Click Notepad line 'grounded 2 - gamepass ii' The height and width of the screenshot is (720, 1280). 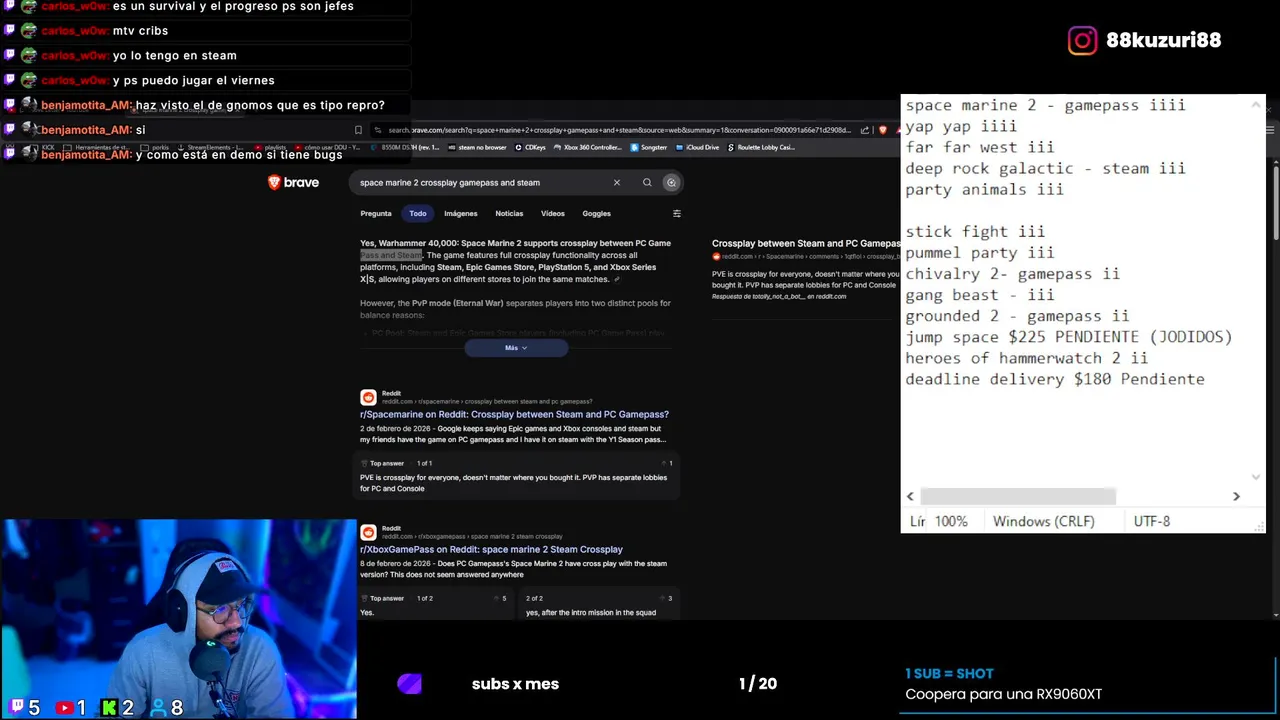coord(1017,315)
